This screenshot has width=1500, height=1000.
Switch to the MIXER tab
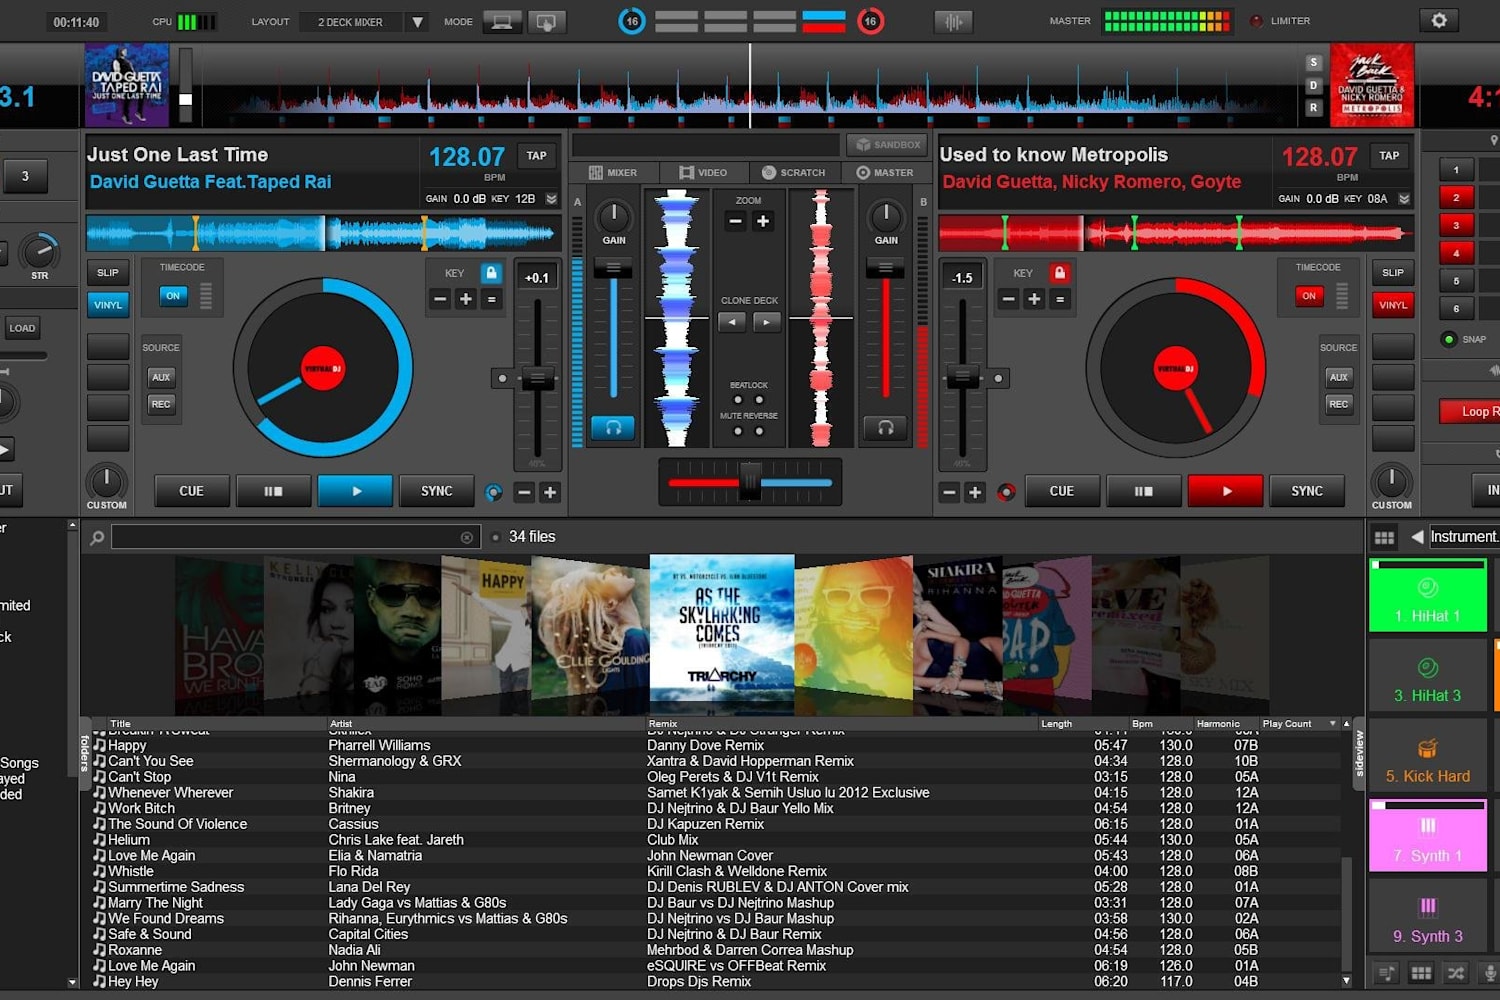[x=613, y=172]
